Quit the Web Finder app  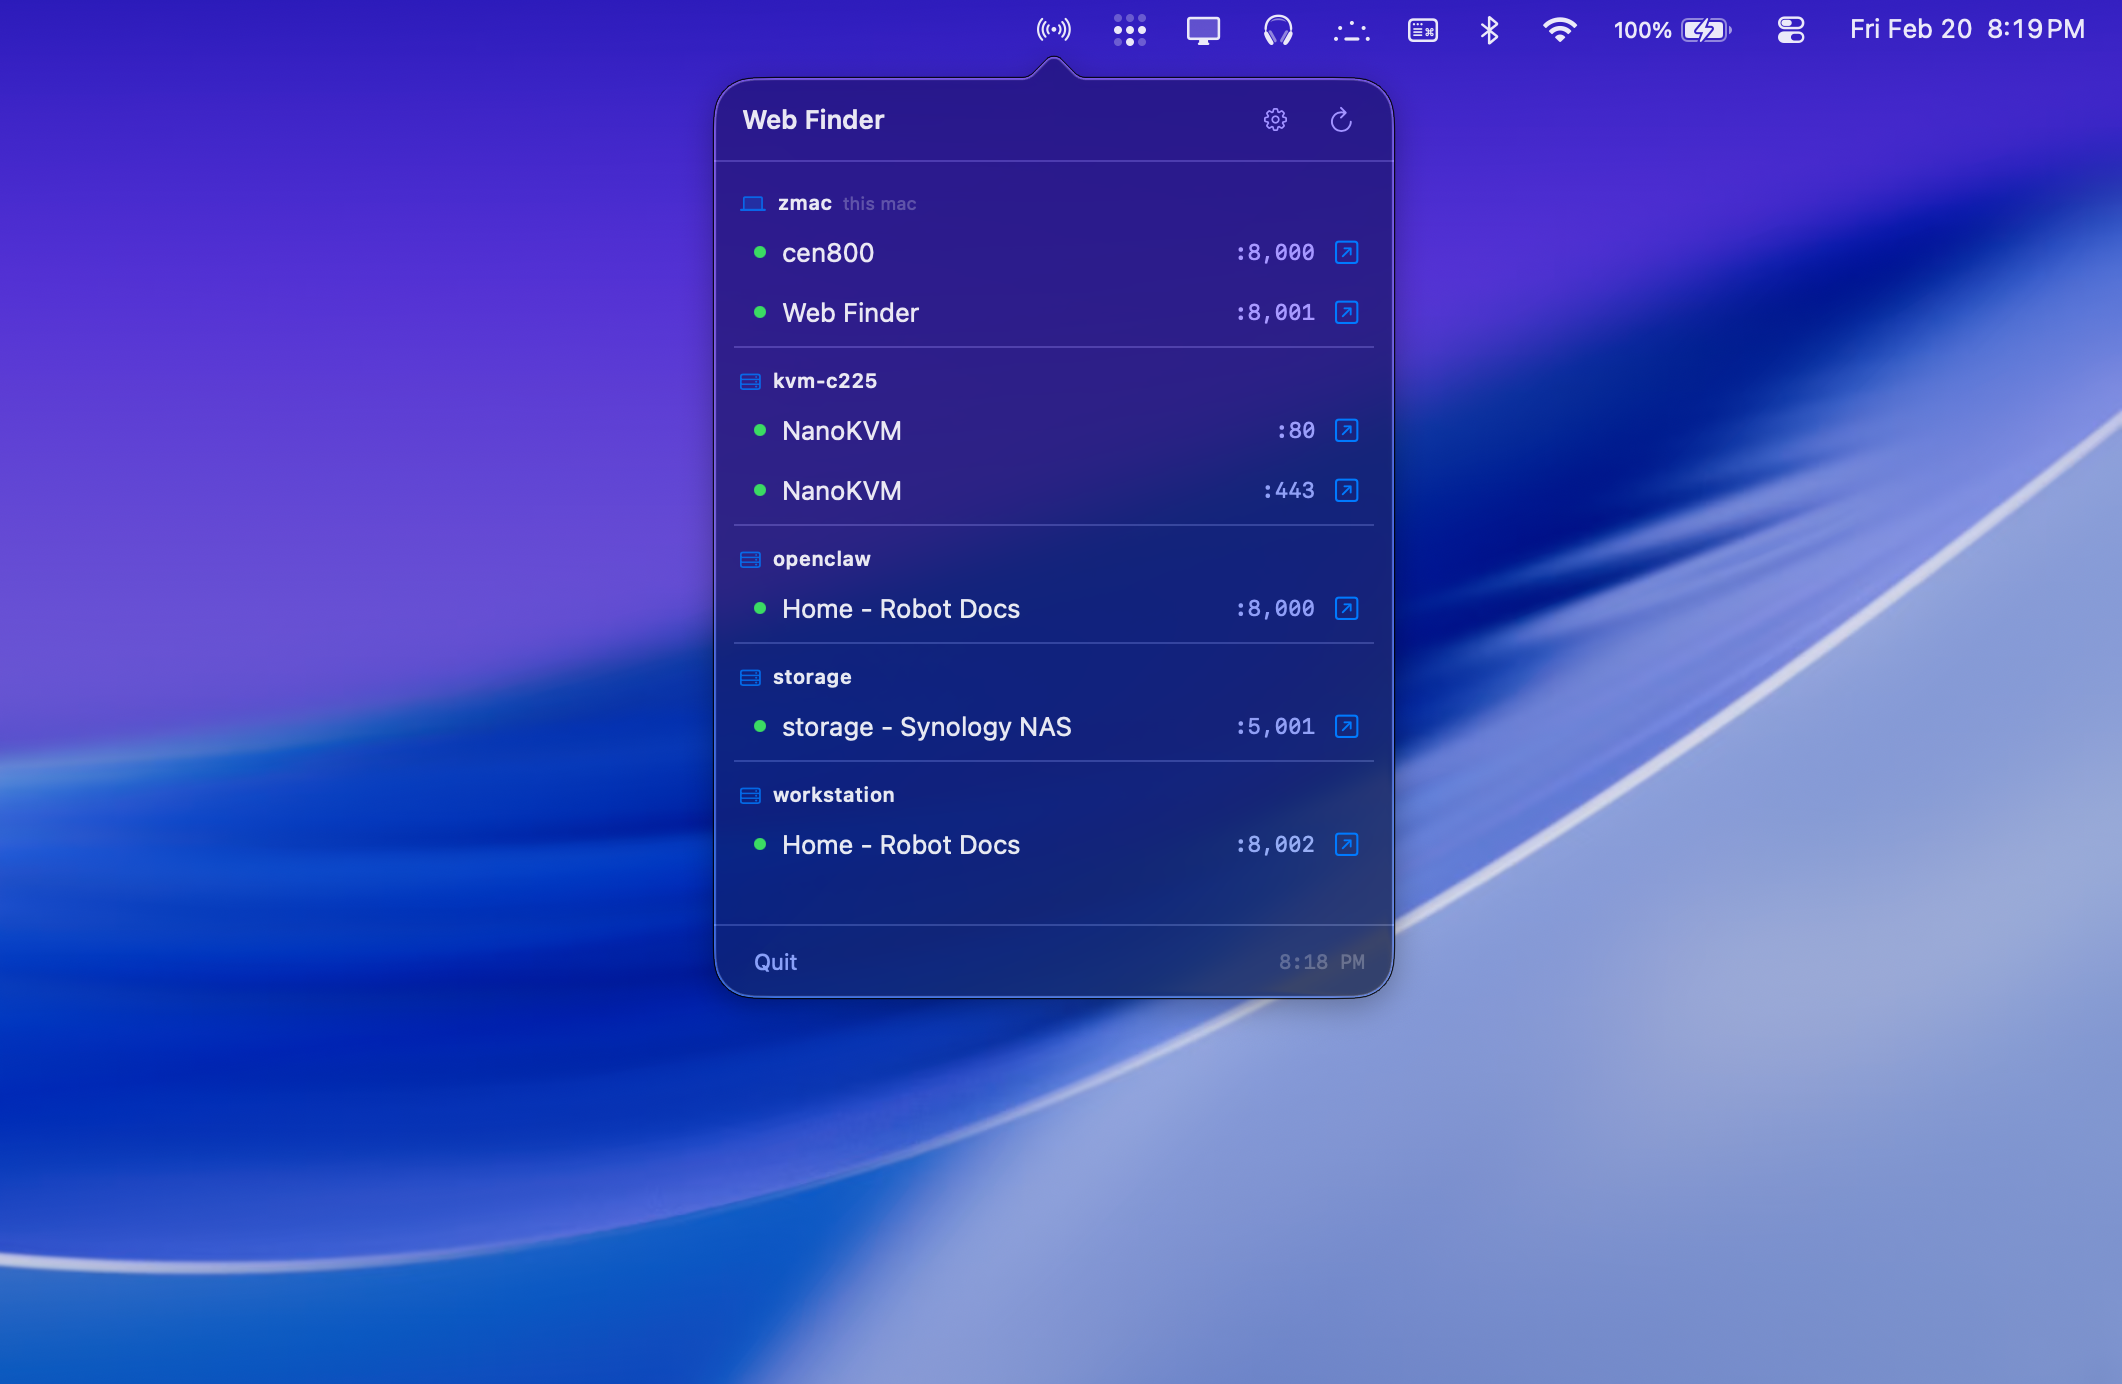[775, 961]
